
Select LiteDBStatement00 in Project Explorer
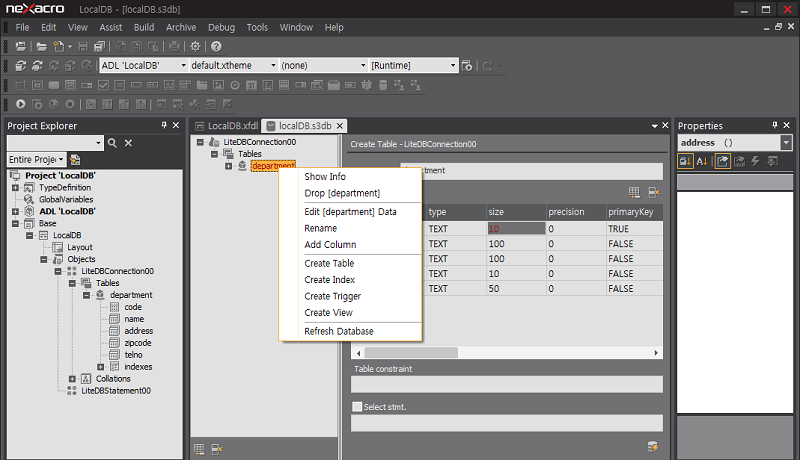(116, 391)
